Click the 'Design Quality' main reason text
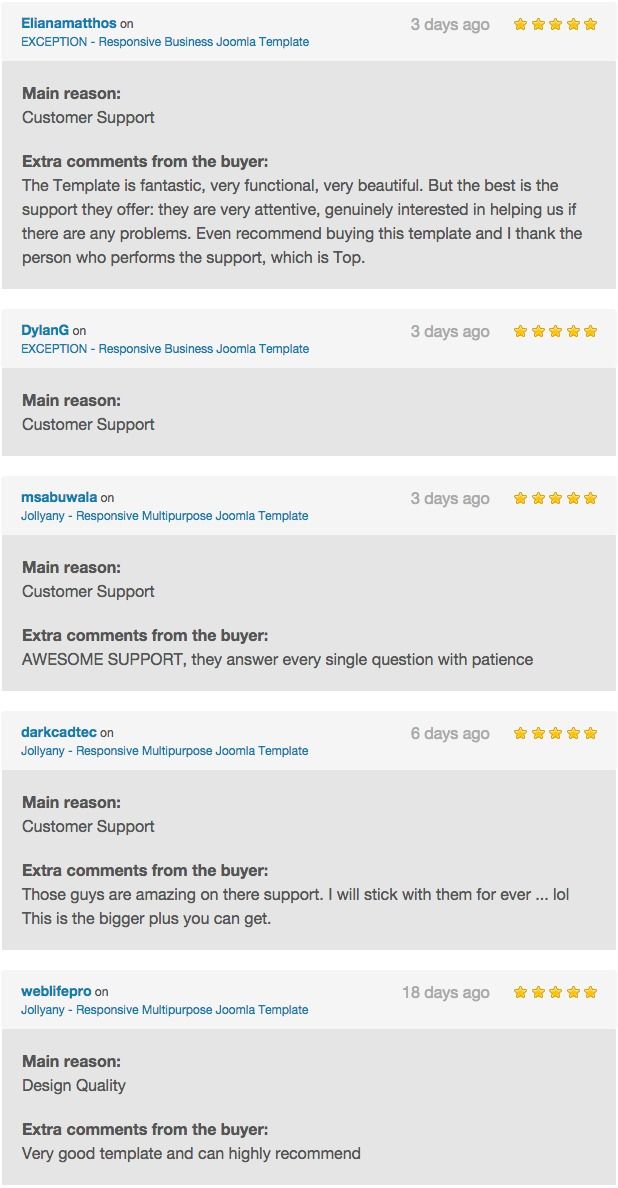Viewport: 618px width, 1188px height. click(74, 1085)
